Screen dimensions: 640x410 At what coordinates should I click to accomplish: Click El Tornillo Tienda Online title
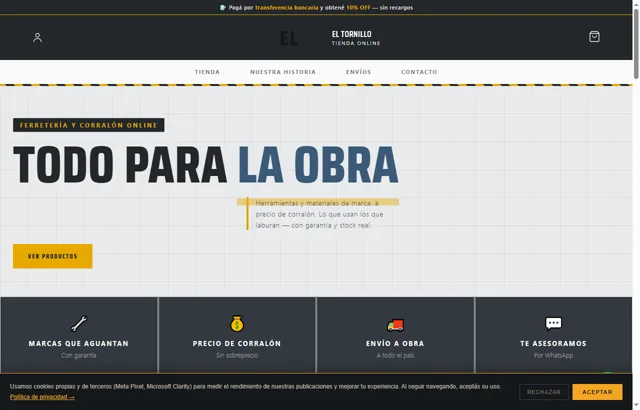point(356,38)
